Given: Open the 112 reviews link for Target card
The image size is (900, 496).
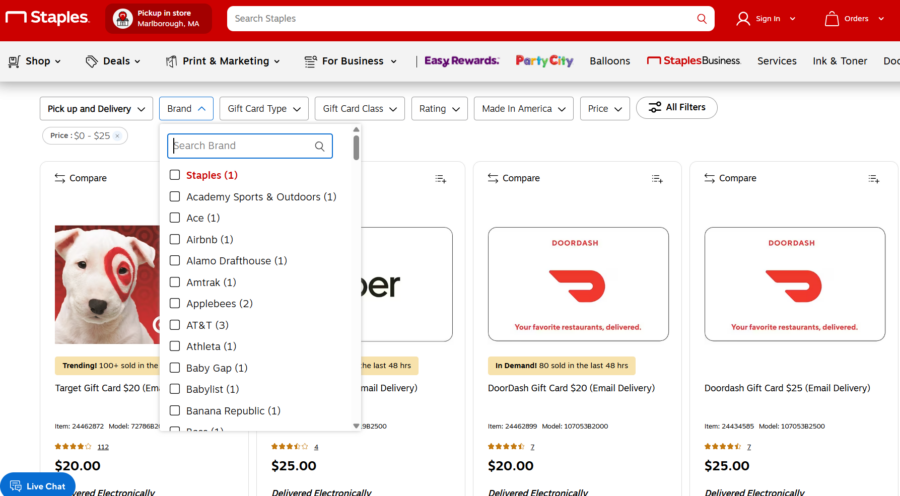Looking at the screenshot, I should tap(103, 447).
